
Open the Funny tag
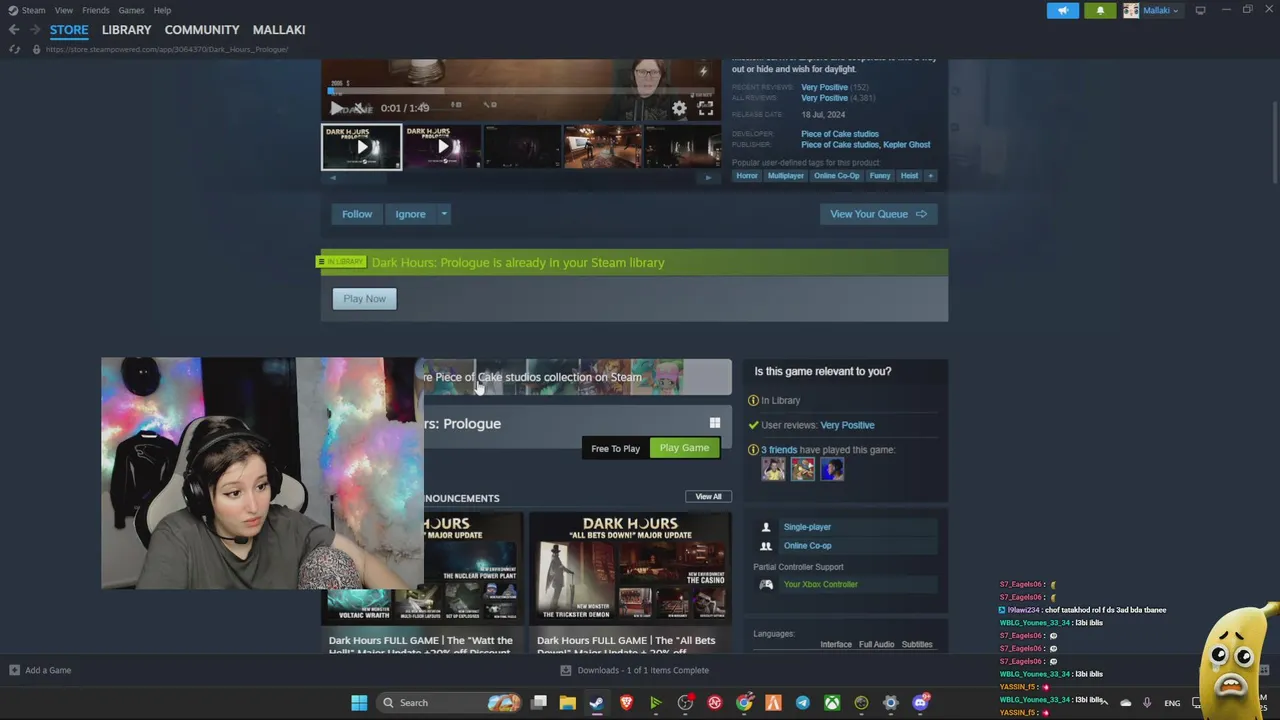tap(880, 176)
